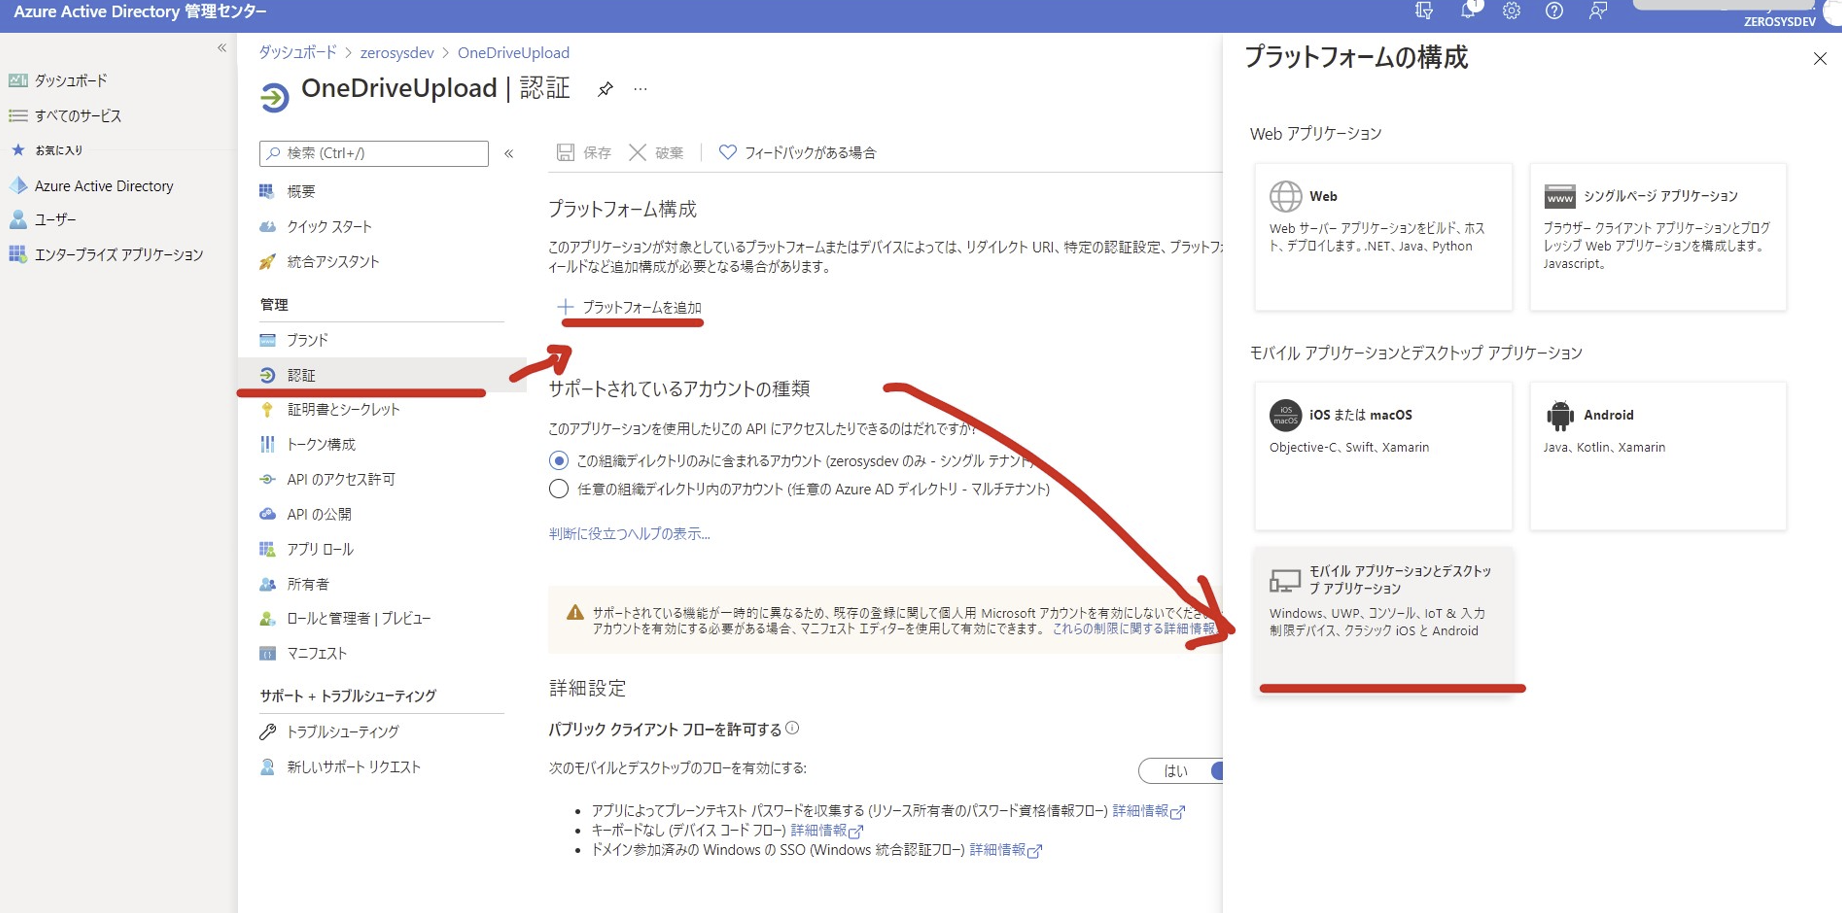Viewport: 1842px width, 913px height.
Task: Open ダッシュボード in the left sidebar
Action: (x=58, y=80)
